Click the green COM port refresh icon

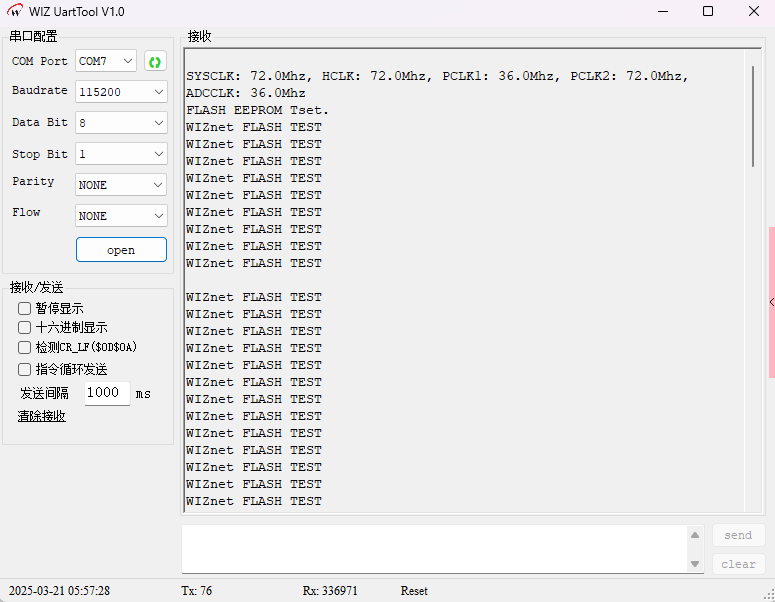pyautogui.click(x=155, y=62)
